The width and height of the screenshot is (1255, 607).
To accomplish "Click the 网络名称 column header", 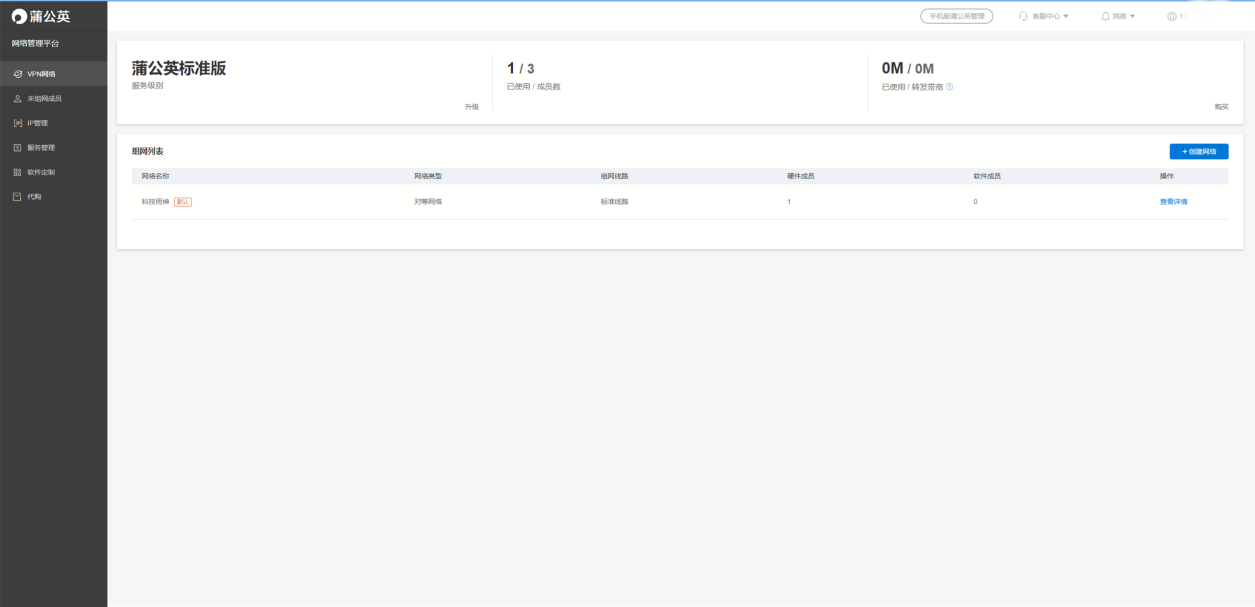I will 156,176.
